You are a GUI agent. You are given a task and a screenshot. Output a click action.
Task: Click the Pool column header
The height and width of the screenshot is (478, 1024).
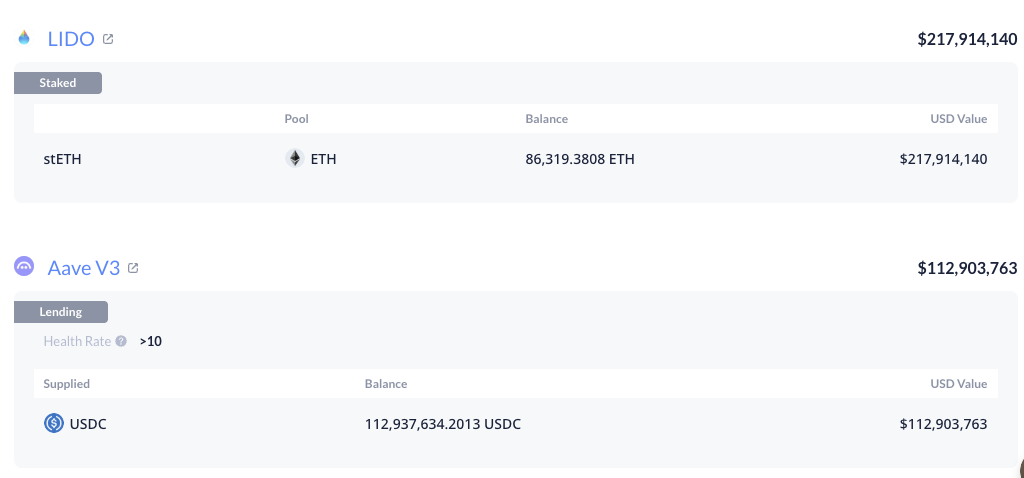[x=296, y=119]
